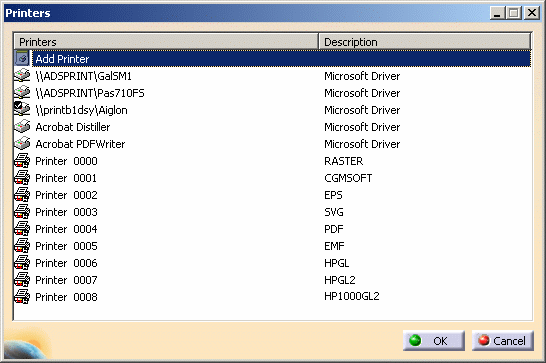Click the icon next to Printer 0004

(22, 229)
